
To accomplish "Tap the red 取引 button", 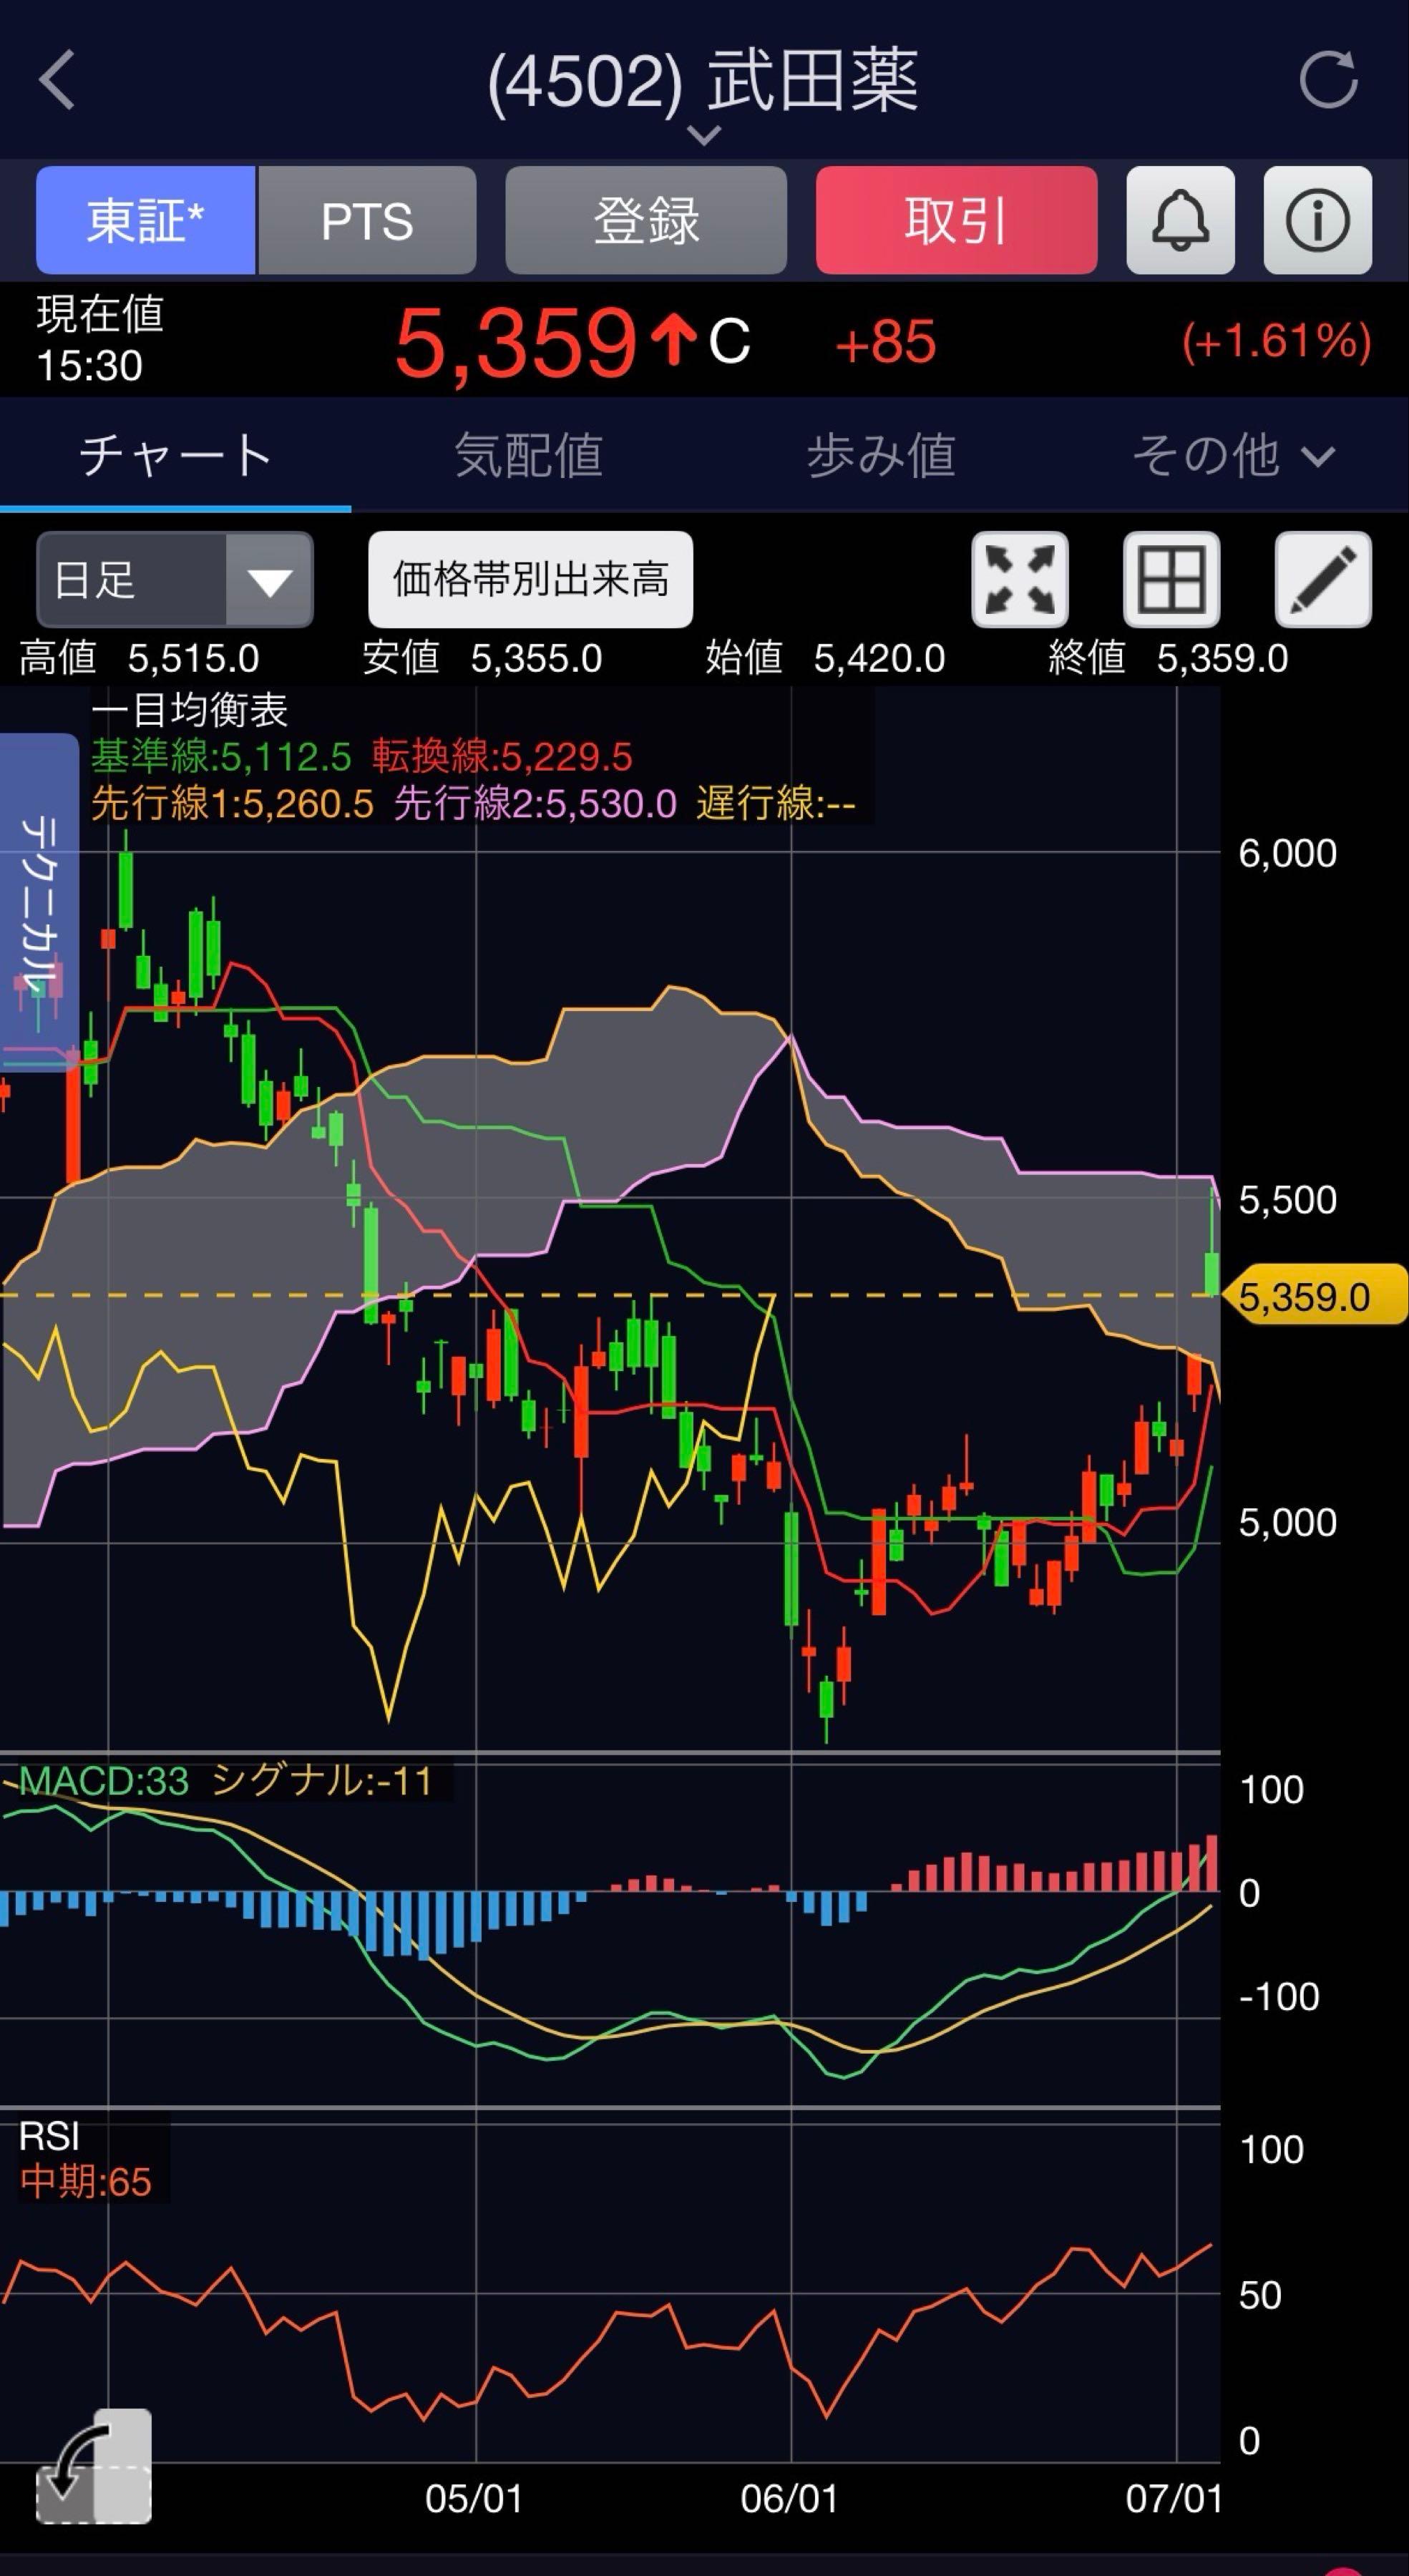I will tap(956, 220).
